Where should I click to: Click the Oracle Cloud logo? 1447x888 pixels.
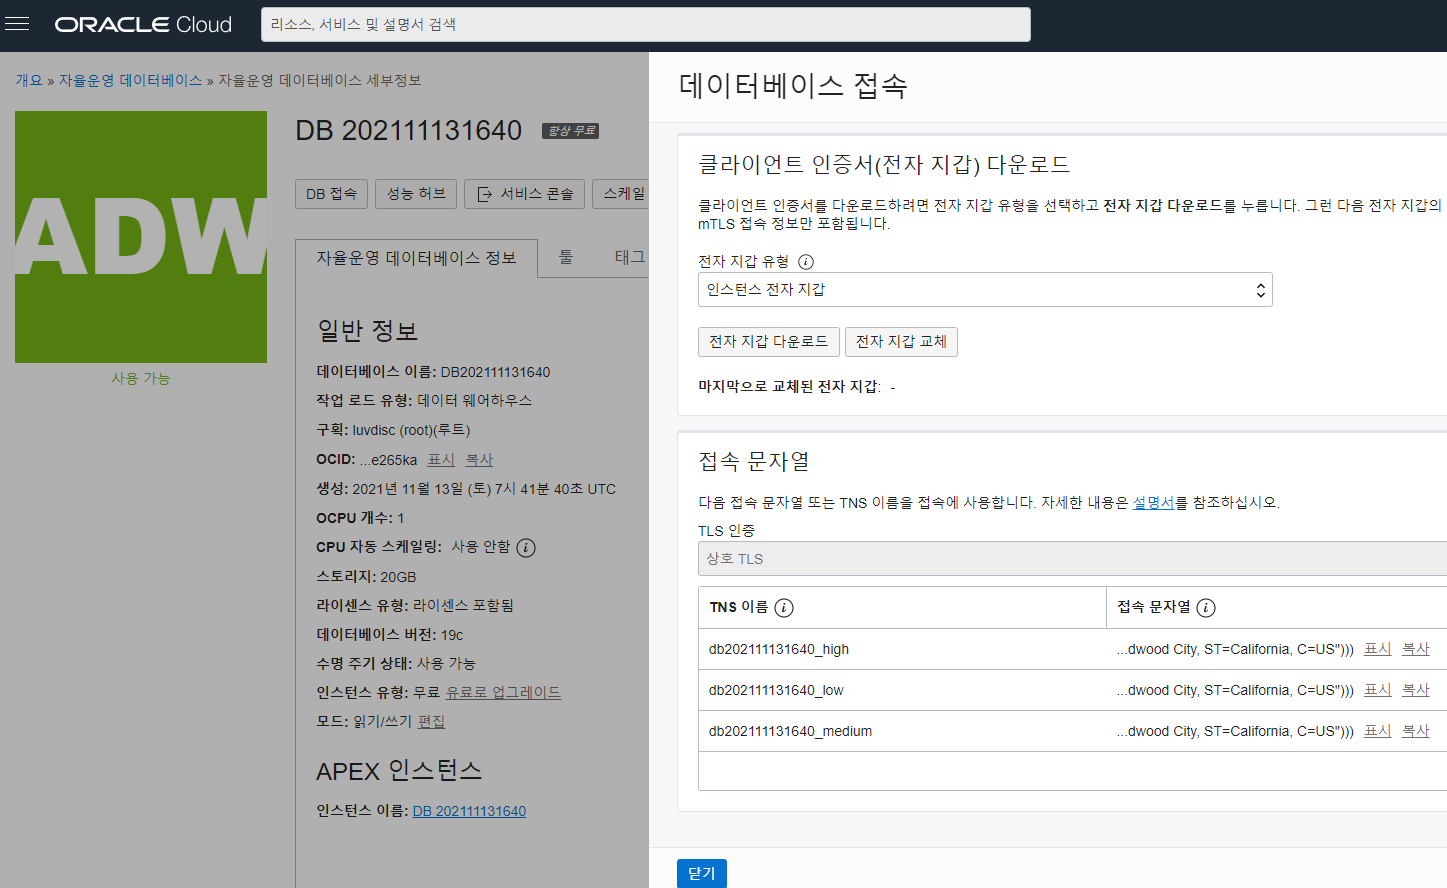[x=143, y=25]
